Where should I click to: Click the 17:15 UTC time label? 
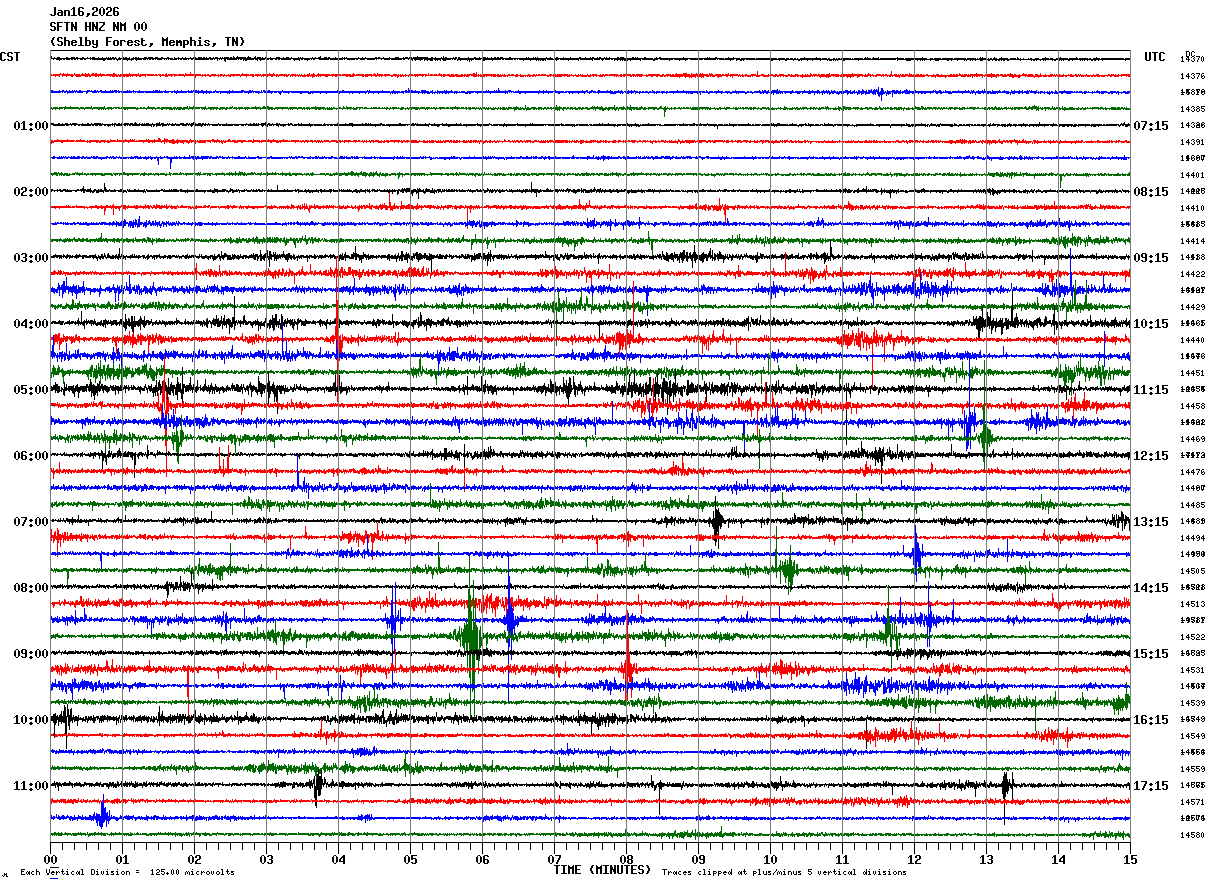[x=1151, y=786]
